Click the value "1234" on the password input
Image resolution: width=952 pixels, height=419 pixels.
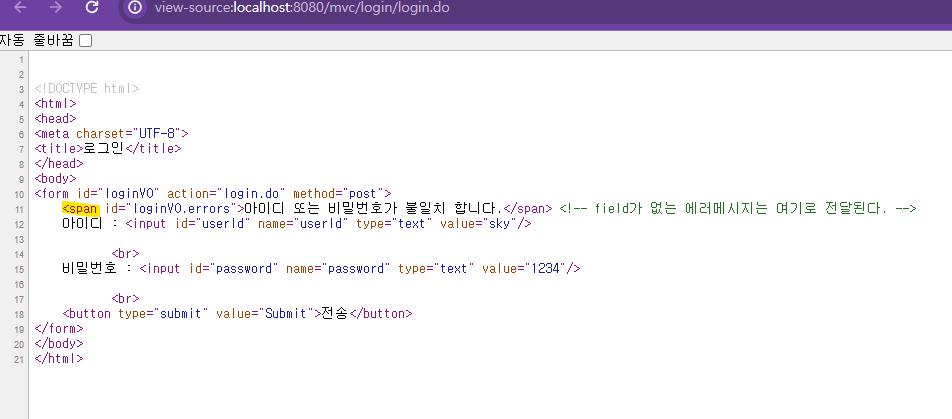pos(543,268)
